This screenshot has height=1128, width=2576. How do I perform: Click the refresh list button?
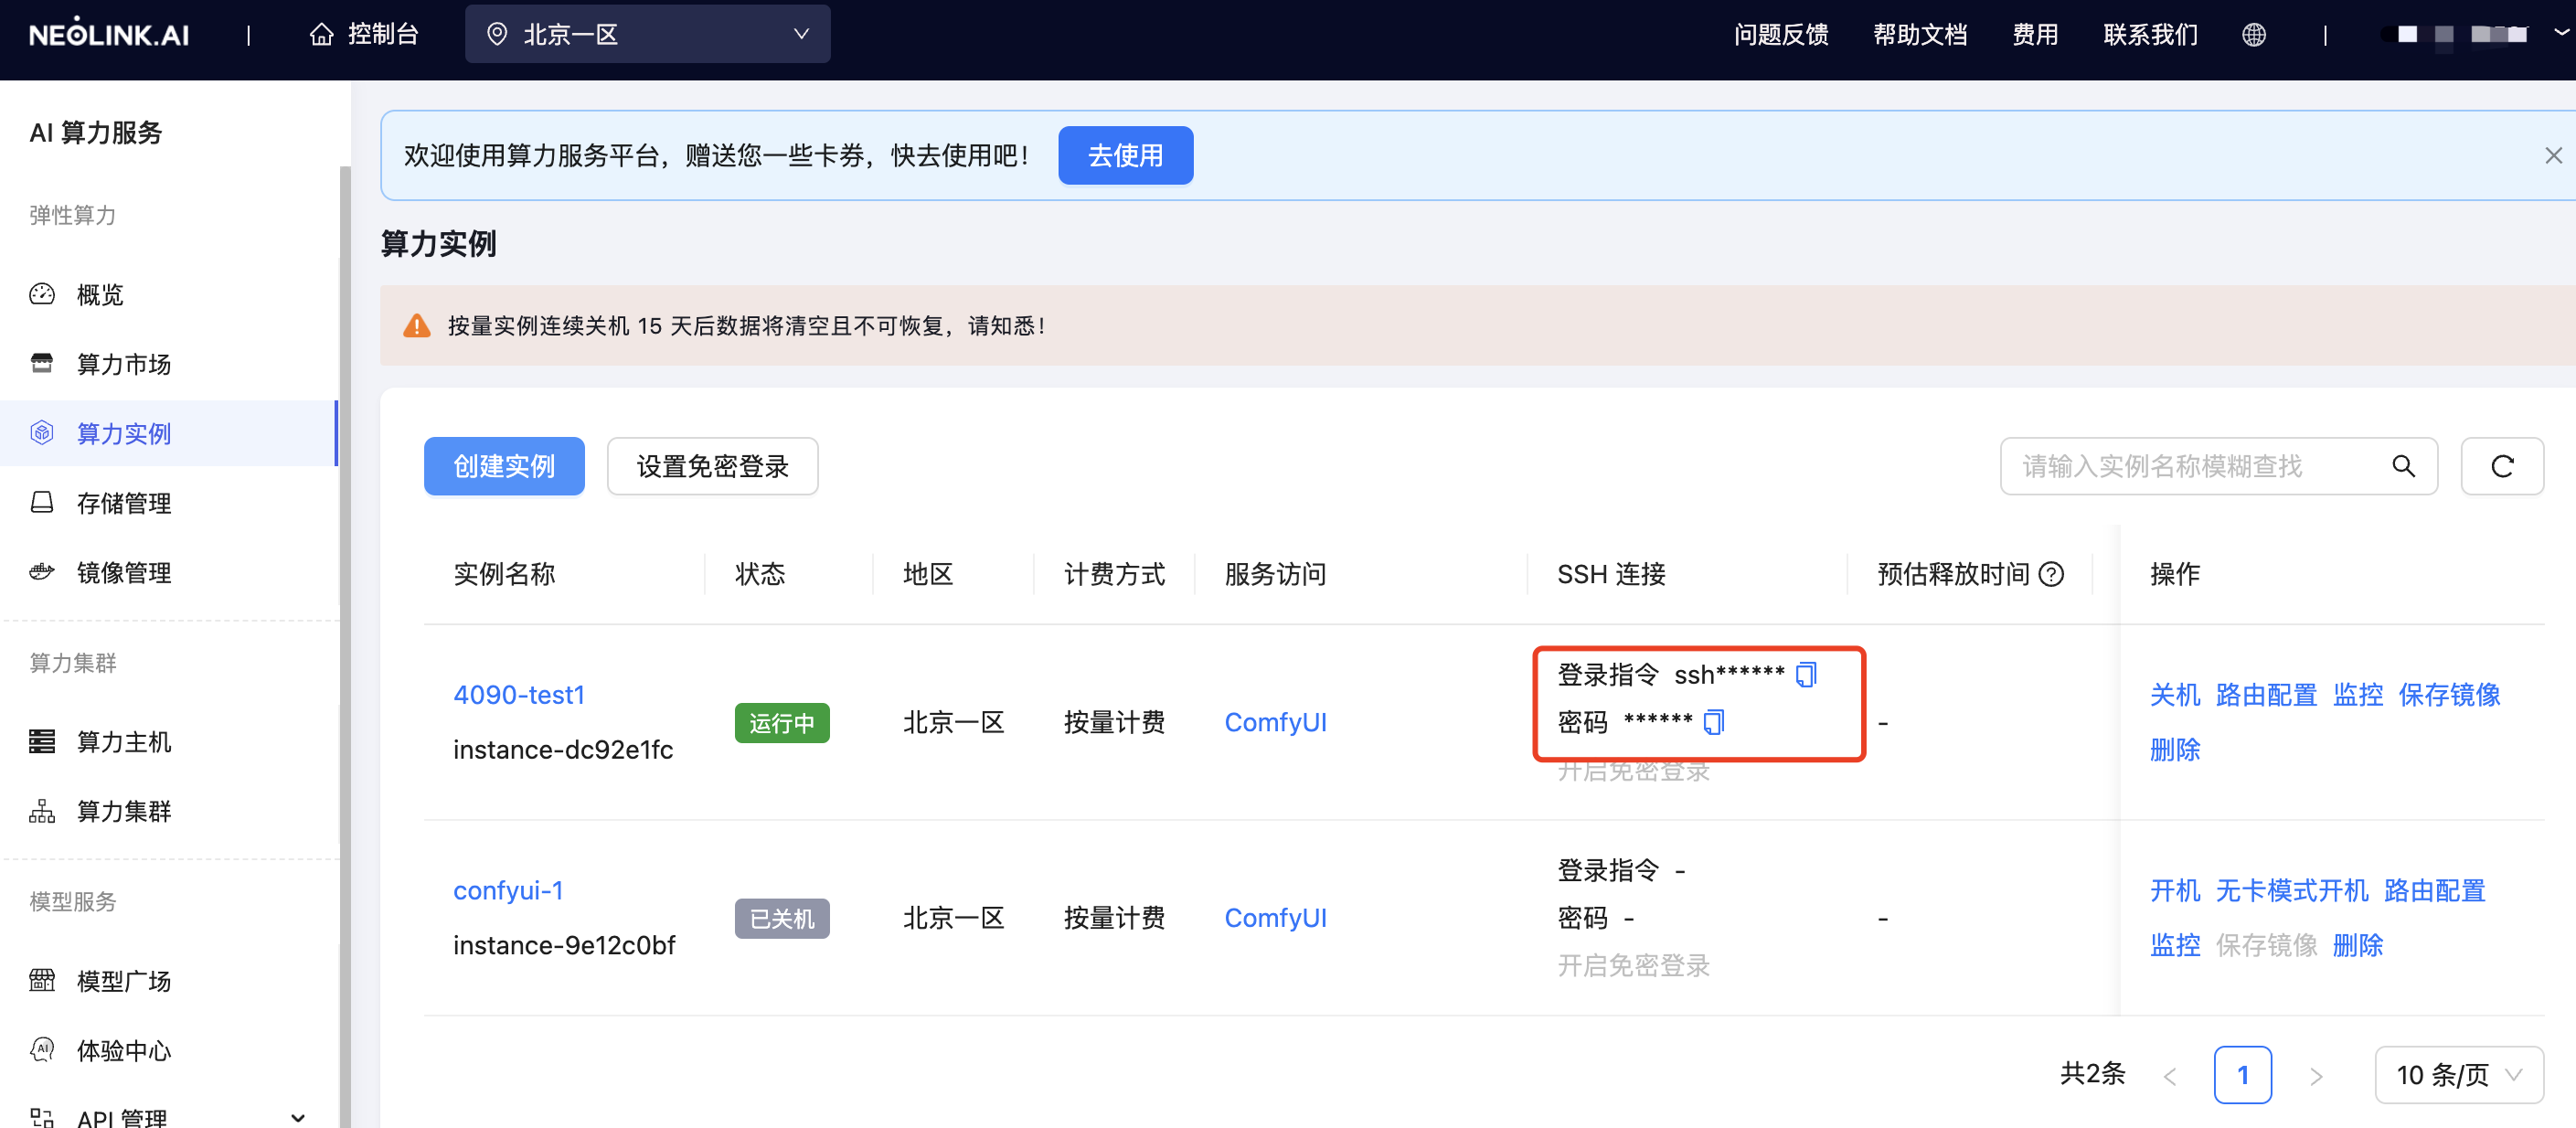click(x=2502, y=466)
